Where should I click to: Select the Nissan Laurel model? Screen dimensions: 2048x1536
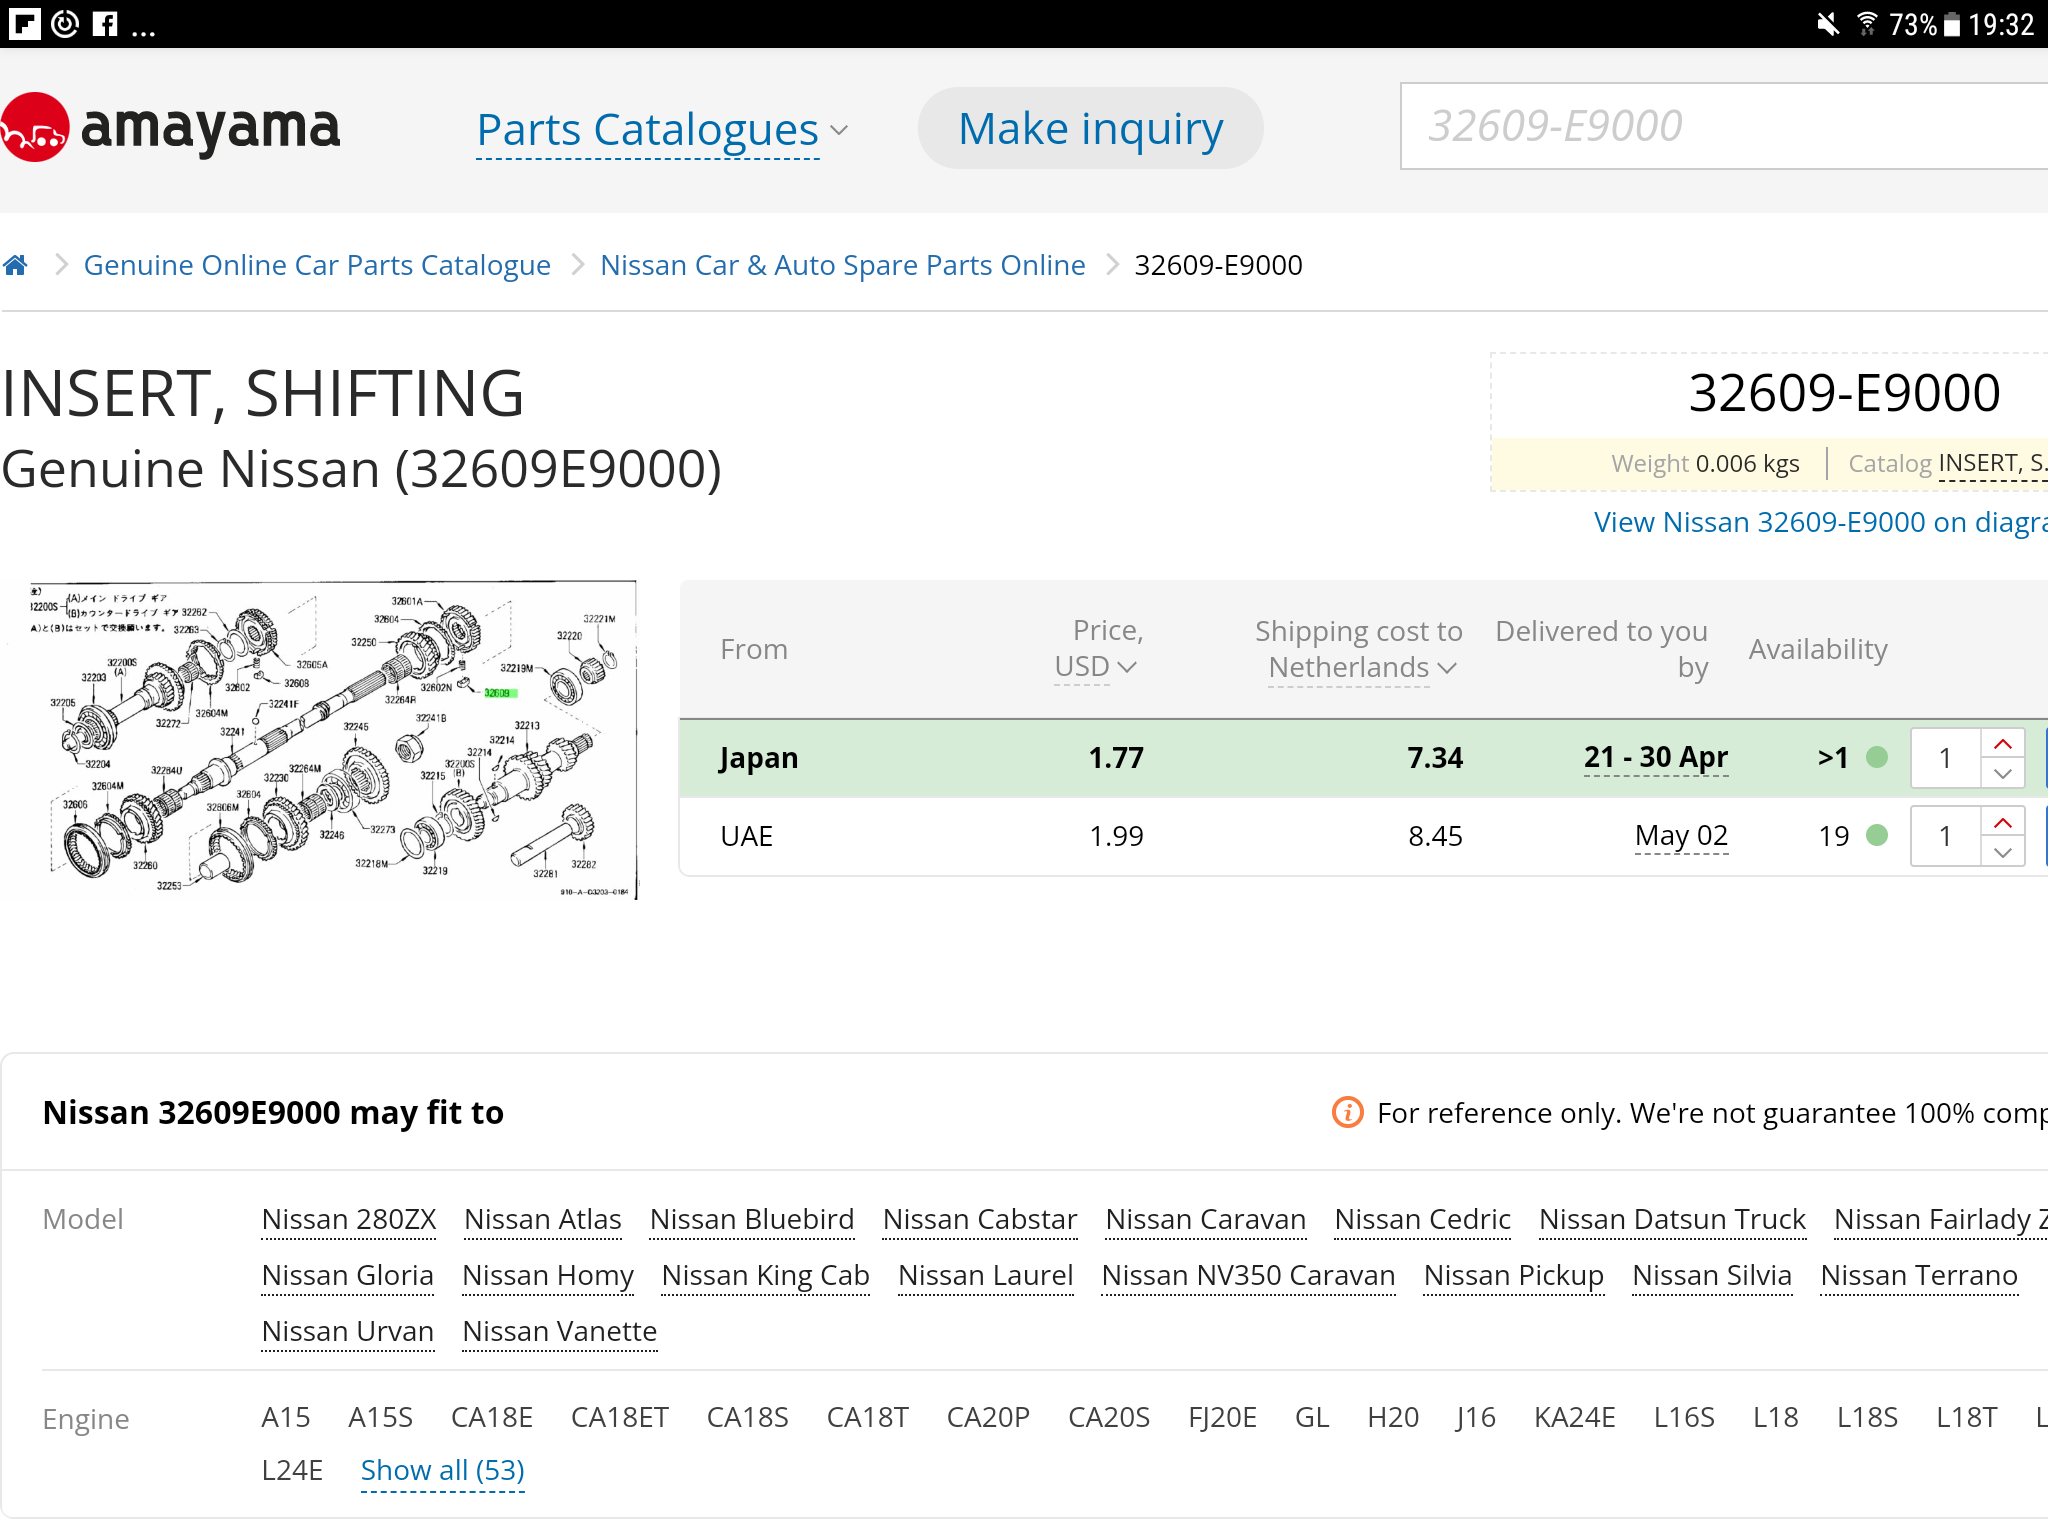click(x=986, y=1276)
